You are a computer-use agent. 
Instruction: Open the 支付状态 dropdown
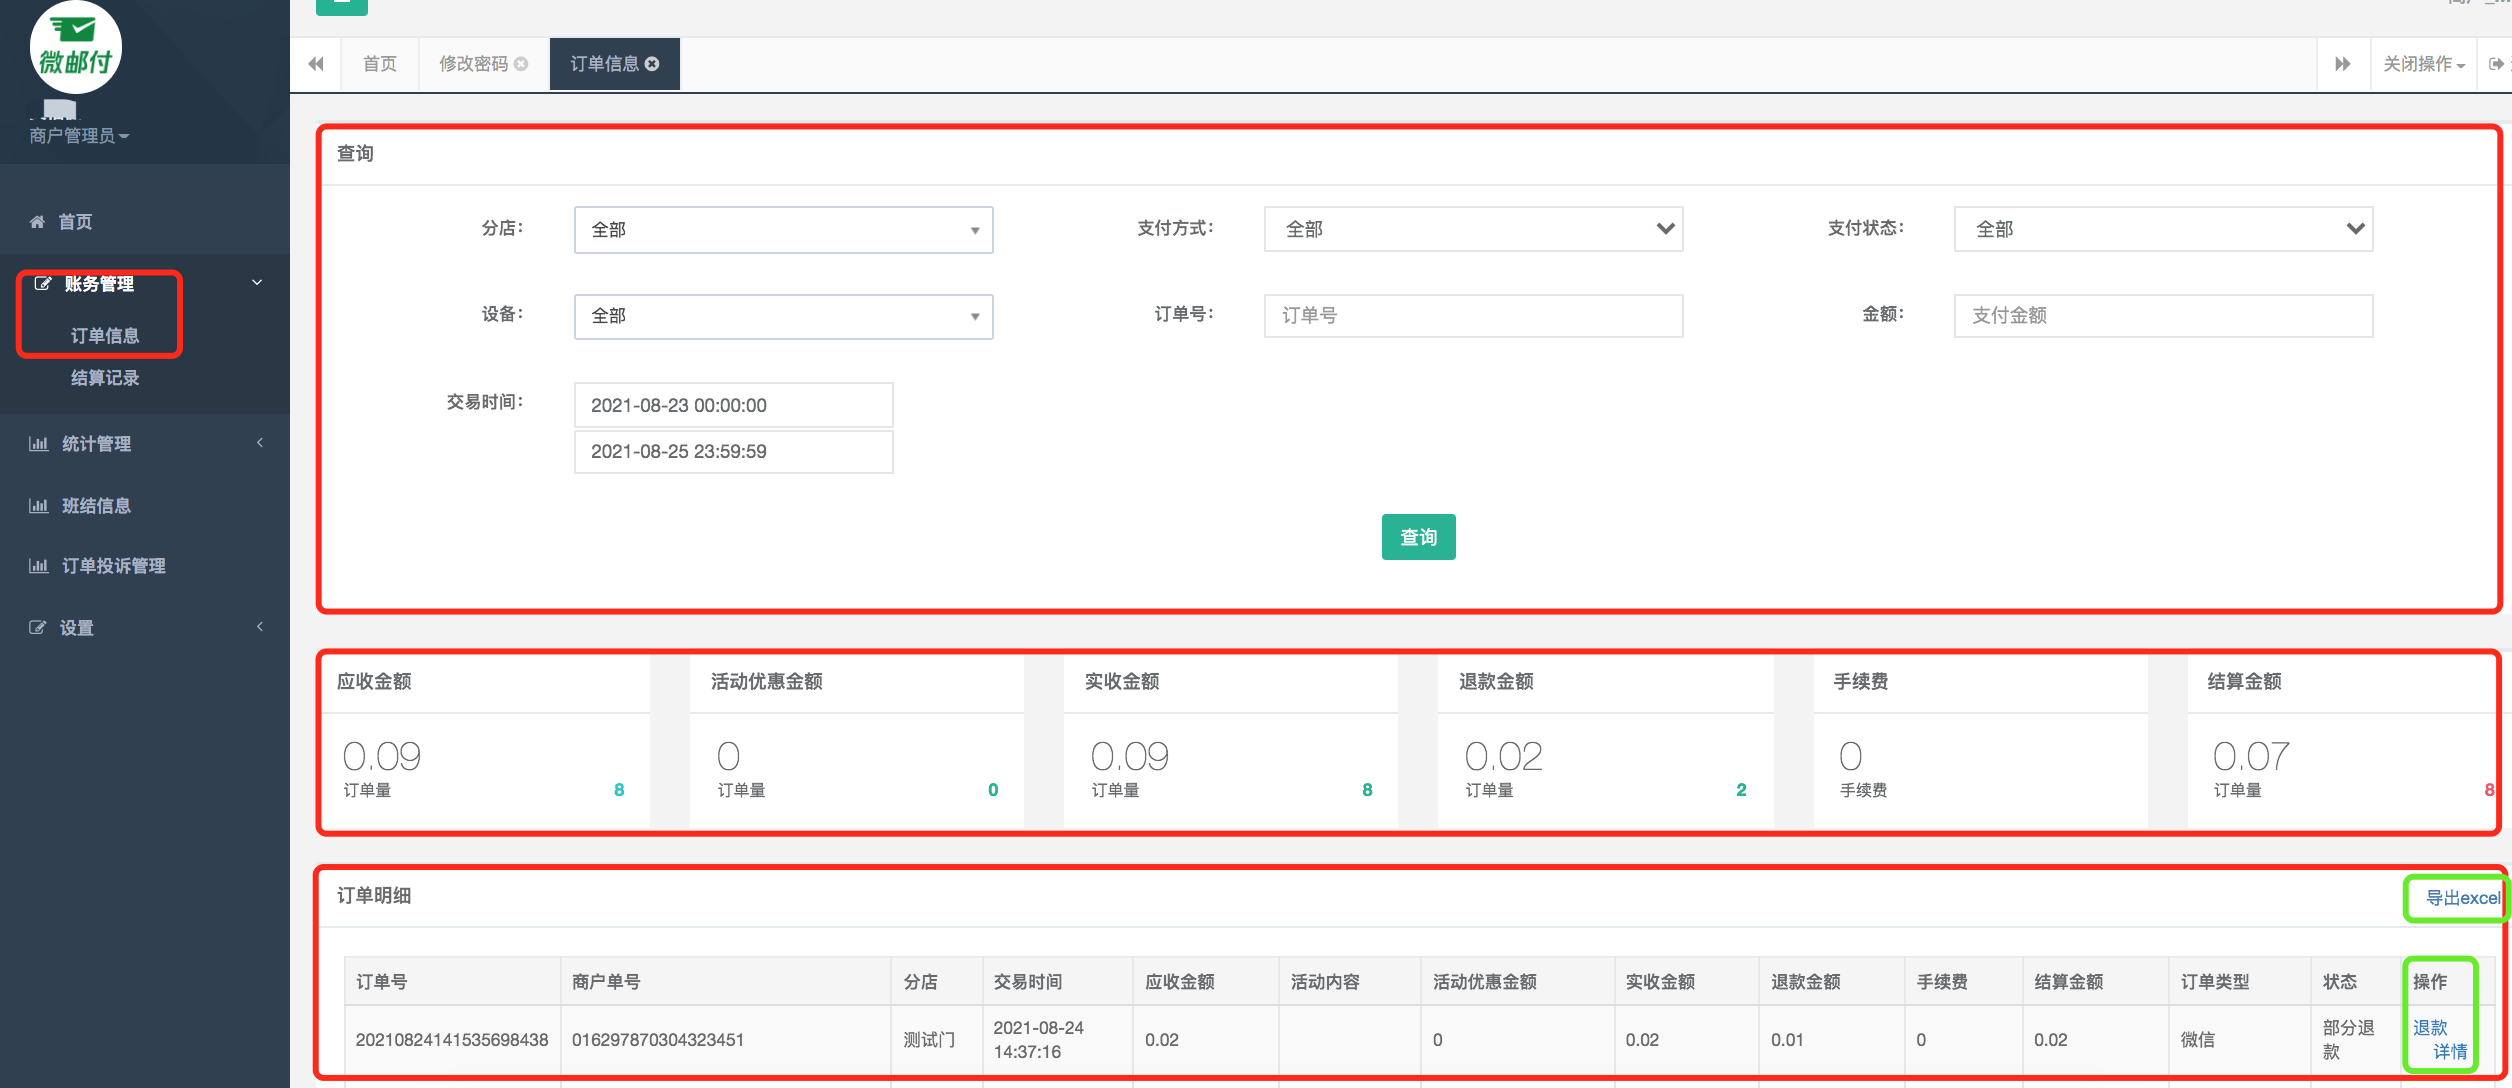2163,229
